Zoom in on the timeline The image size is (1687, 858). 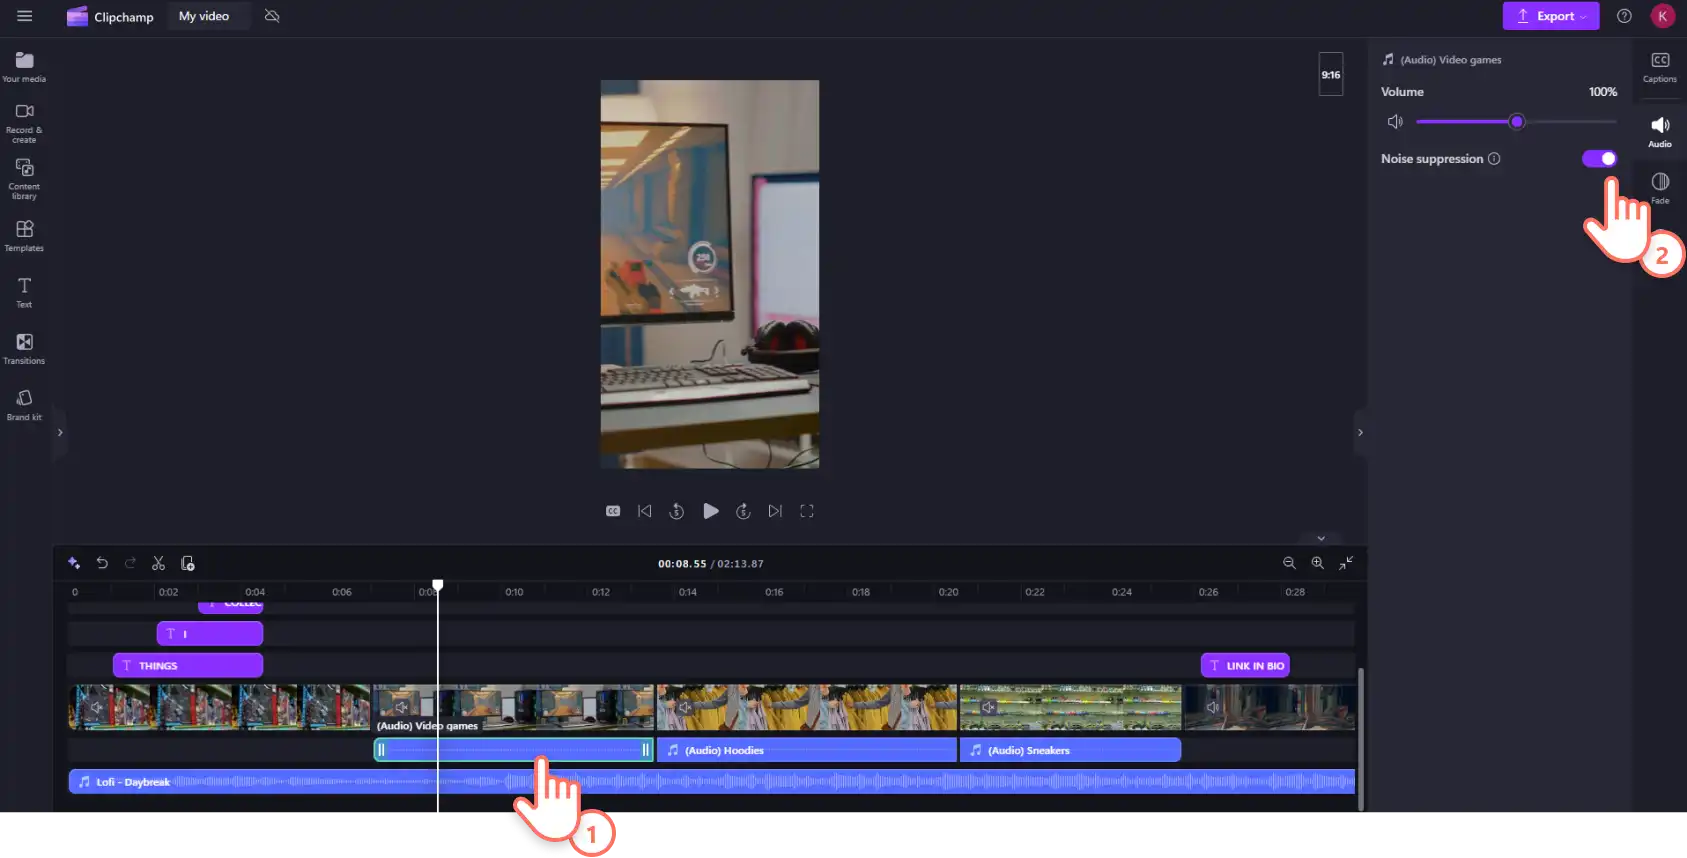click(x=1318, y=564)
